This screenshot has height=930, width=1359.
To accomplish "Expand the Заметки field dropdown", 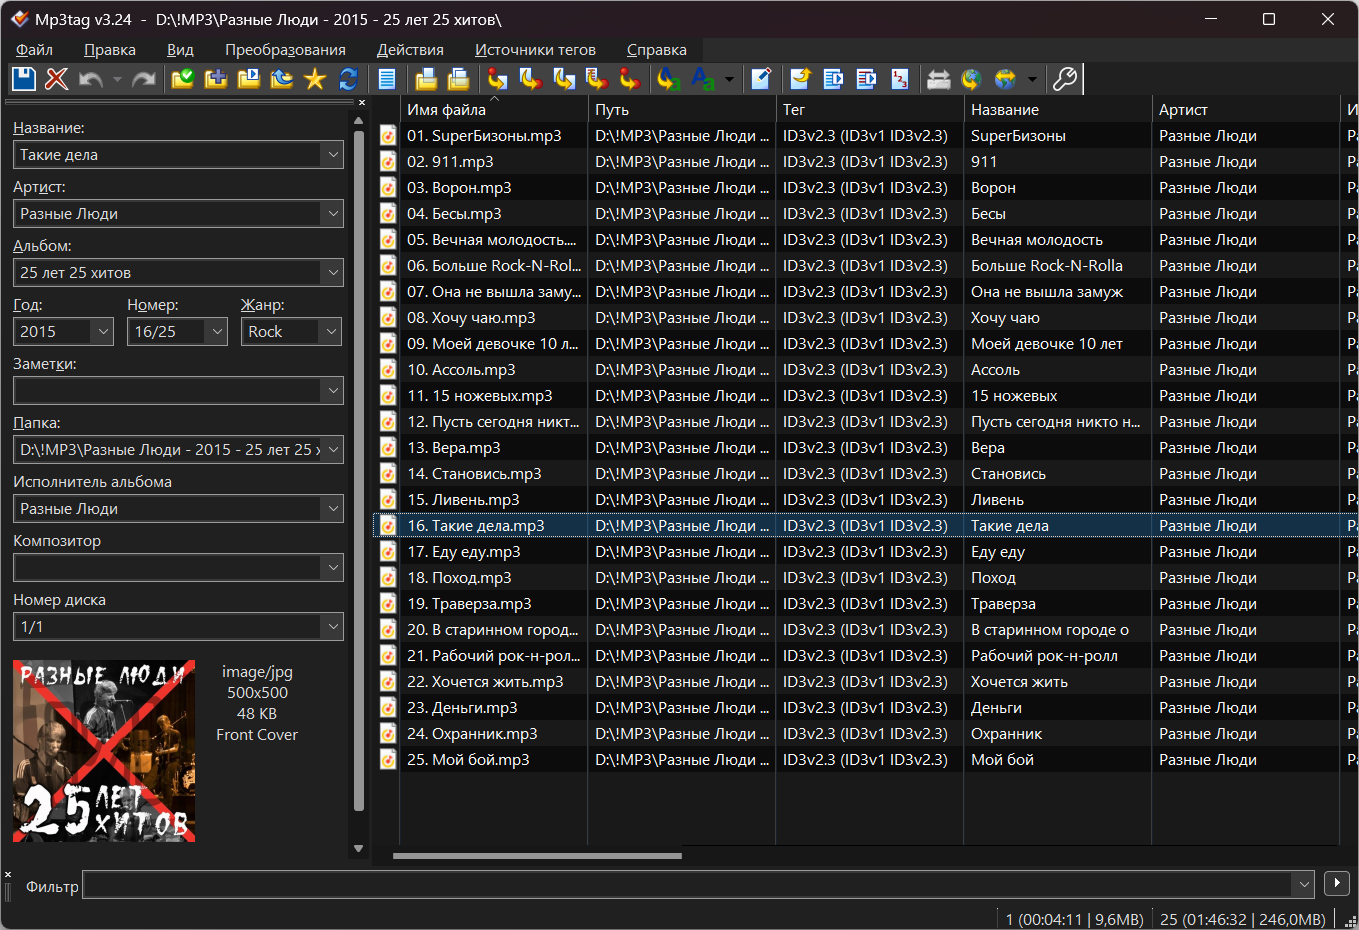I will 333,390.
